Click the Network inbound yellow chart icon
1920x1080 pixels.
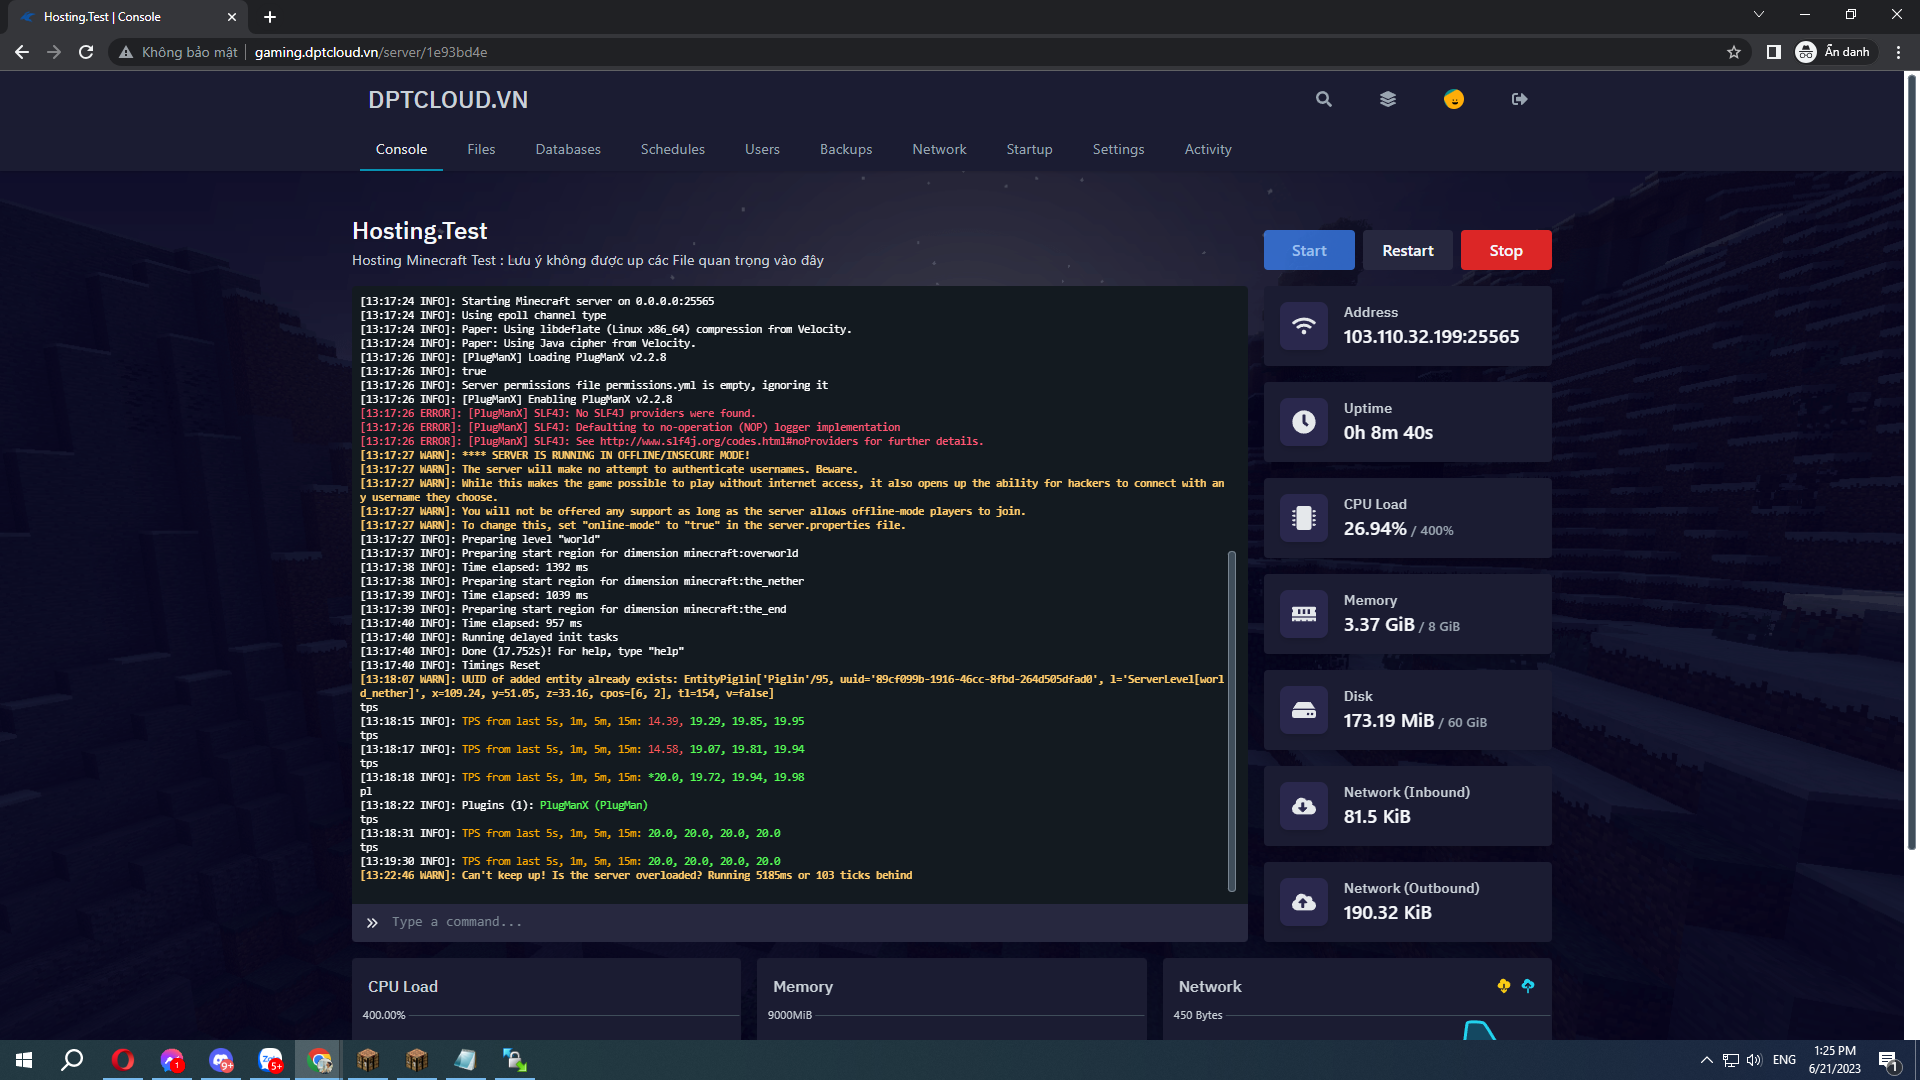click(x=1503, y=986)
